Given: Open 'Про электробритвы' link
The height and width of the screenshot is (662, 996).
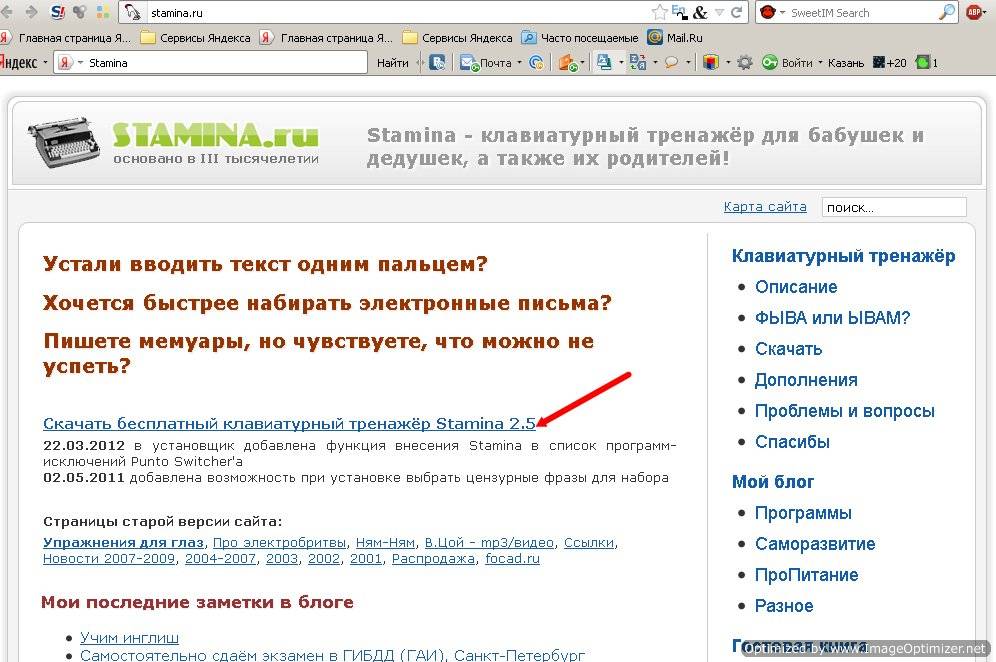Looking at the screenshot, I should tap(279, 543).
